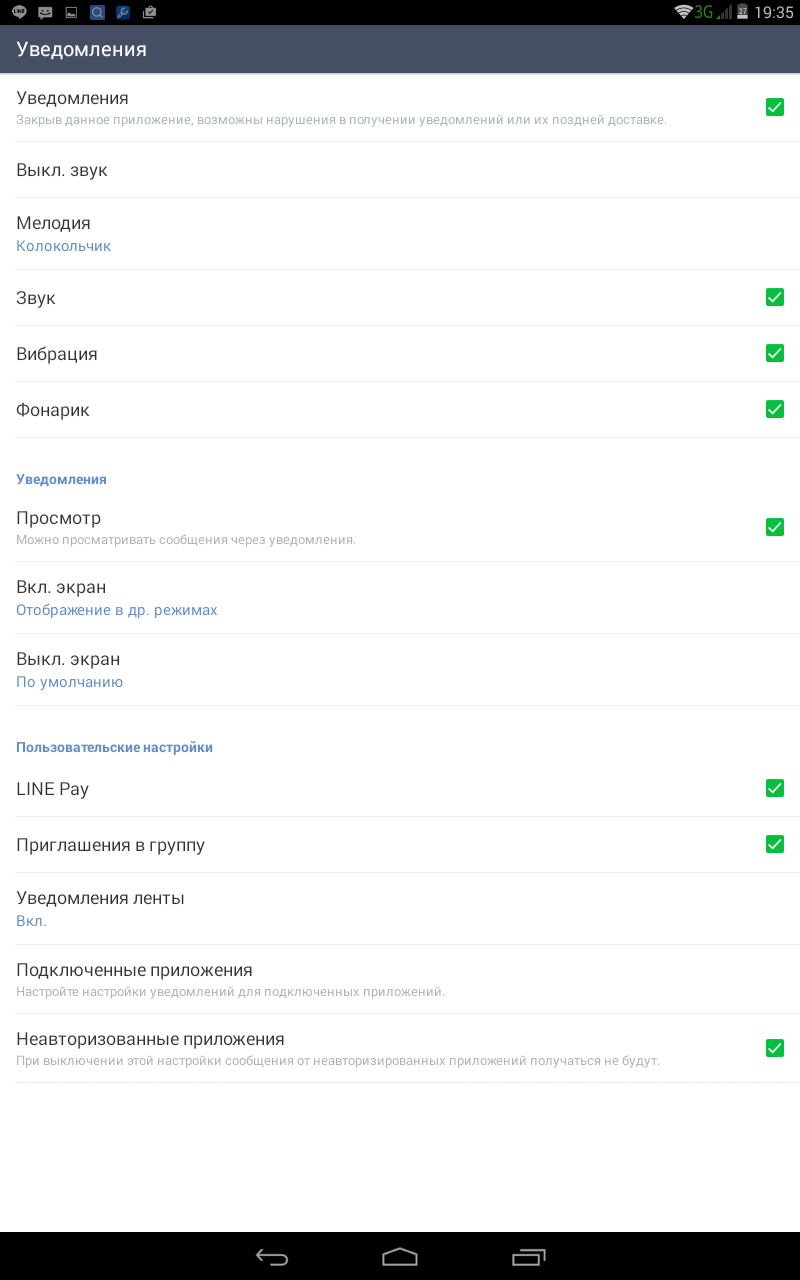Tap the Wi-Fi signal status icon
Viewport: 800px width, 1280px height.
pos(684,12)
